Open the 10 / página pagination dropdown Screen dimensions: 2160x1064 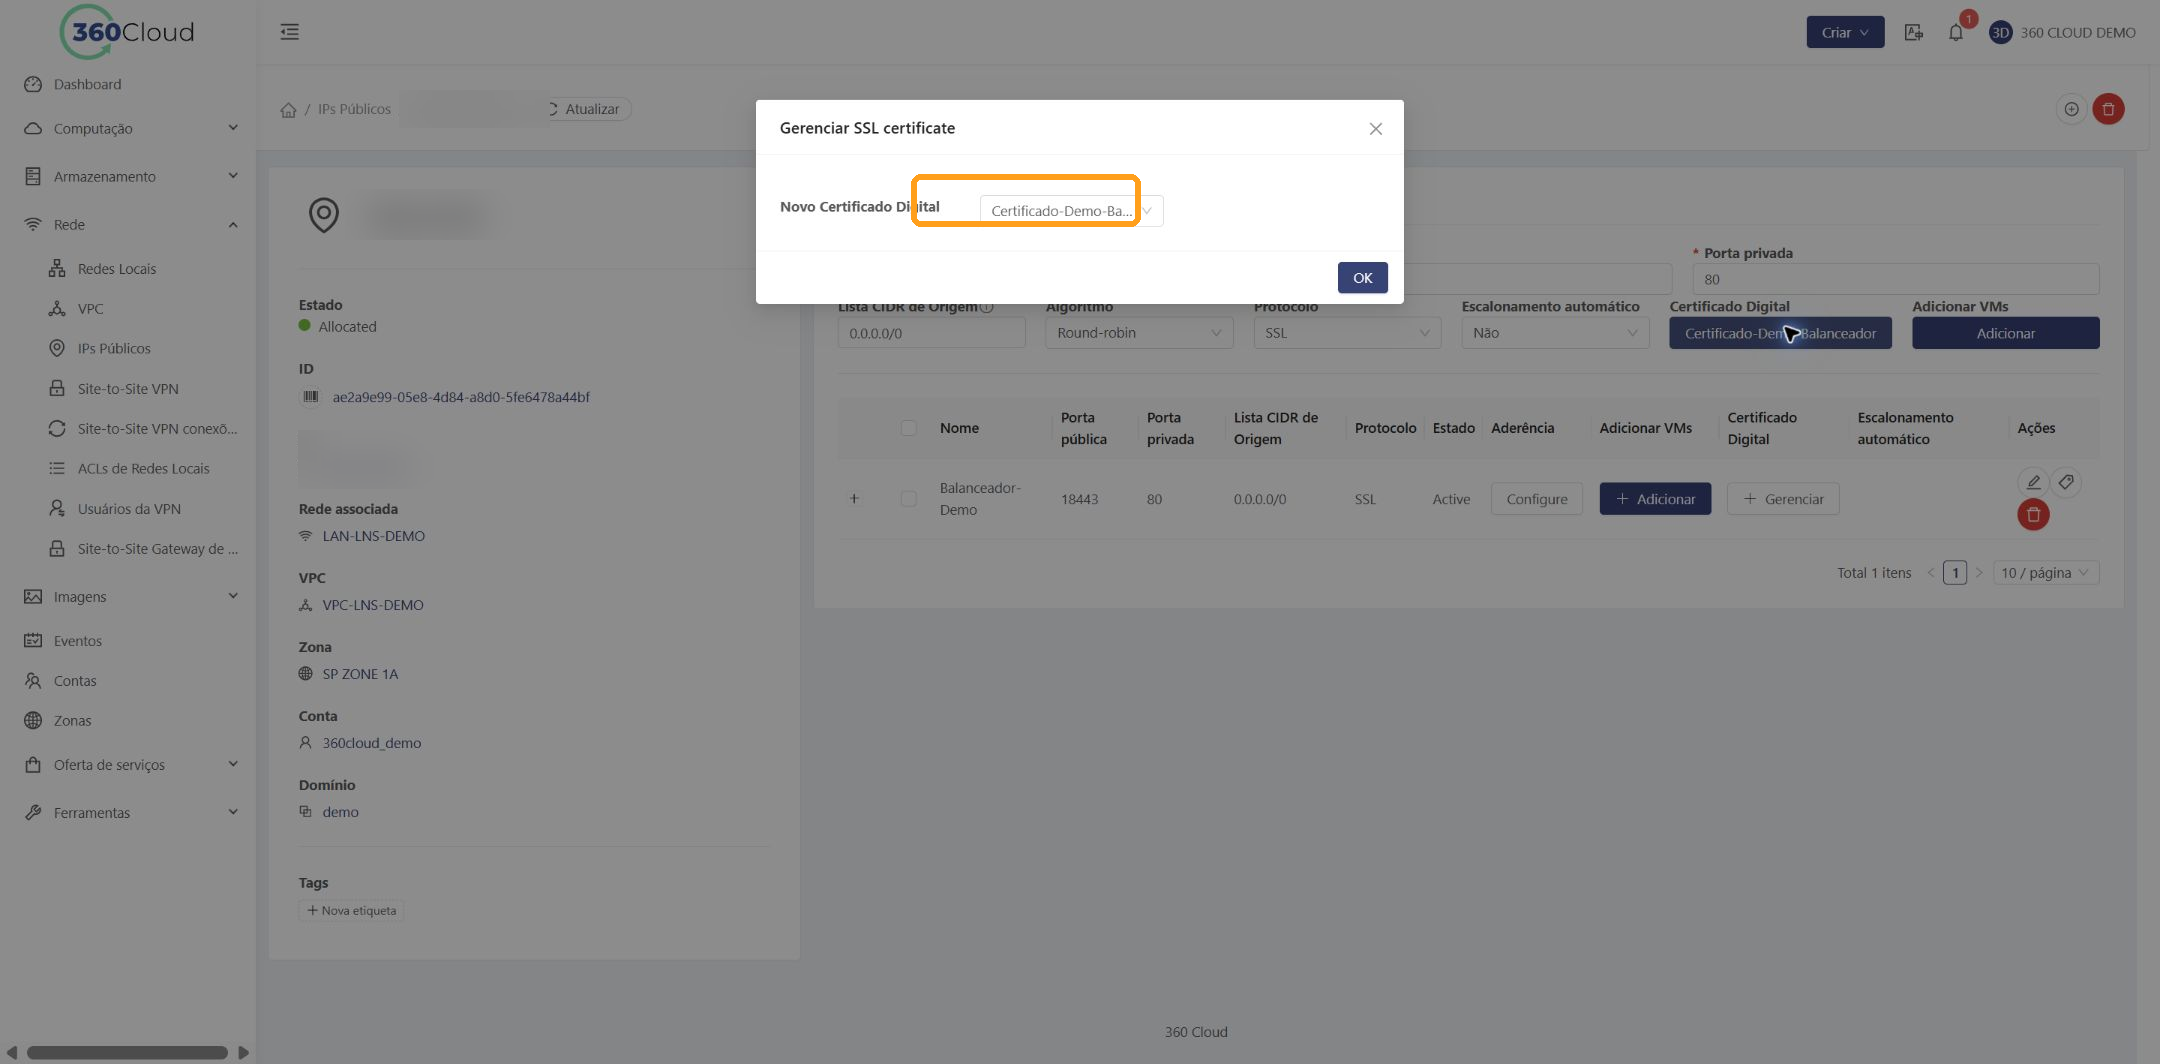click(2045, 572)
